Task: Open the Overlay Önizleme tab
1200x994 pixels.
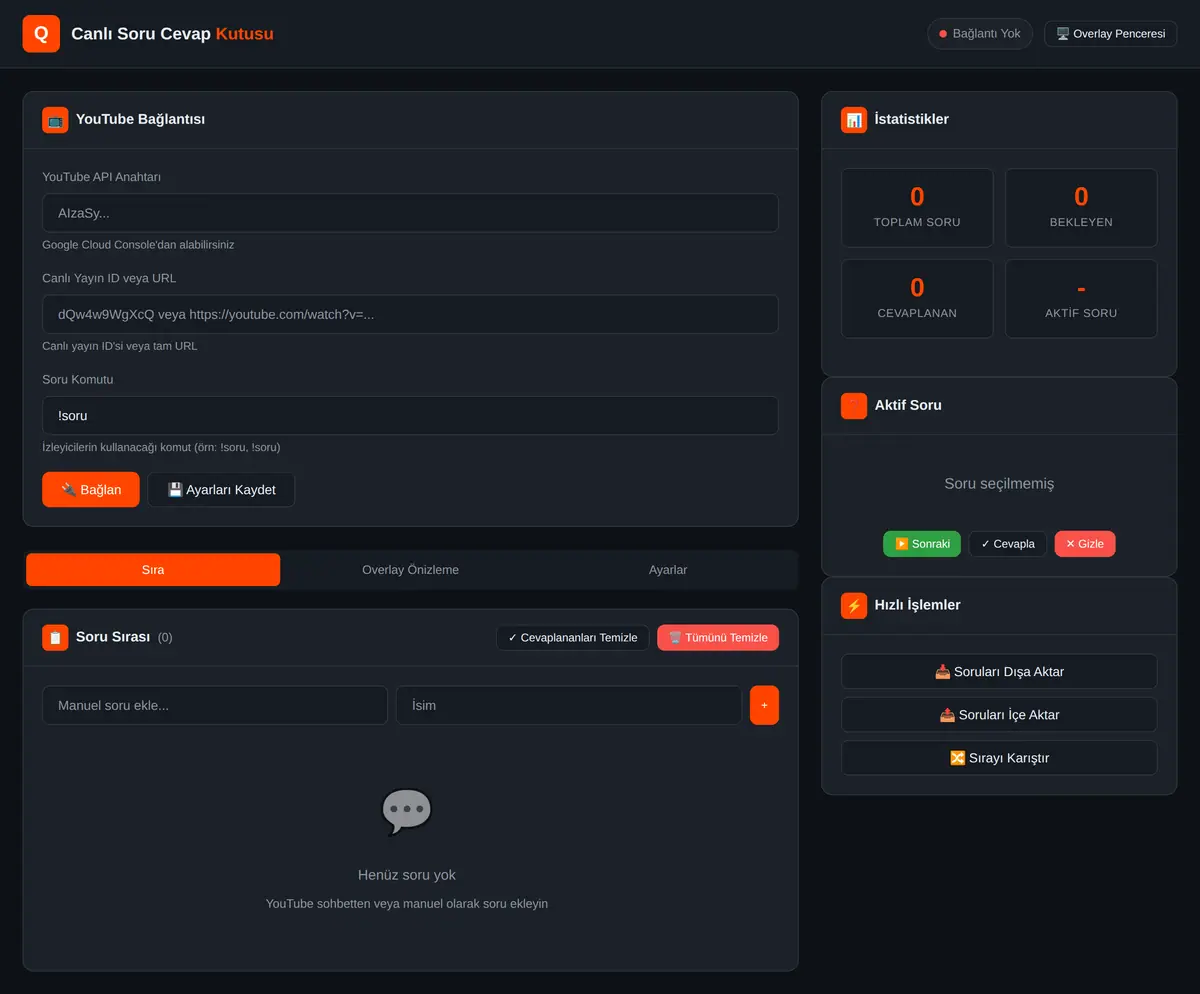Action: coord(410,570)
